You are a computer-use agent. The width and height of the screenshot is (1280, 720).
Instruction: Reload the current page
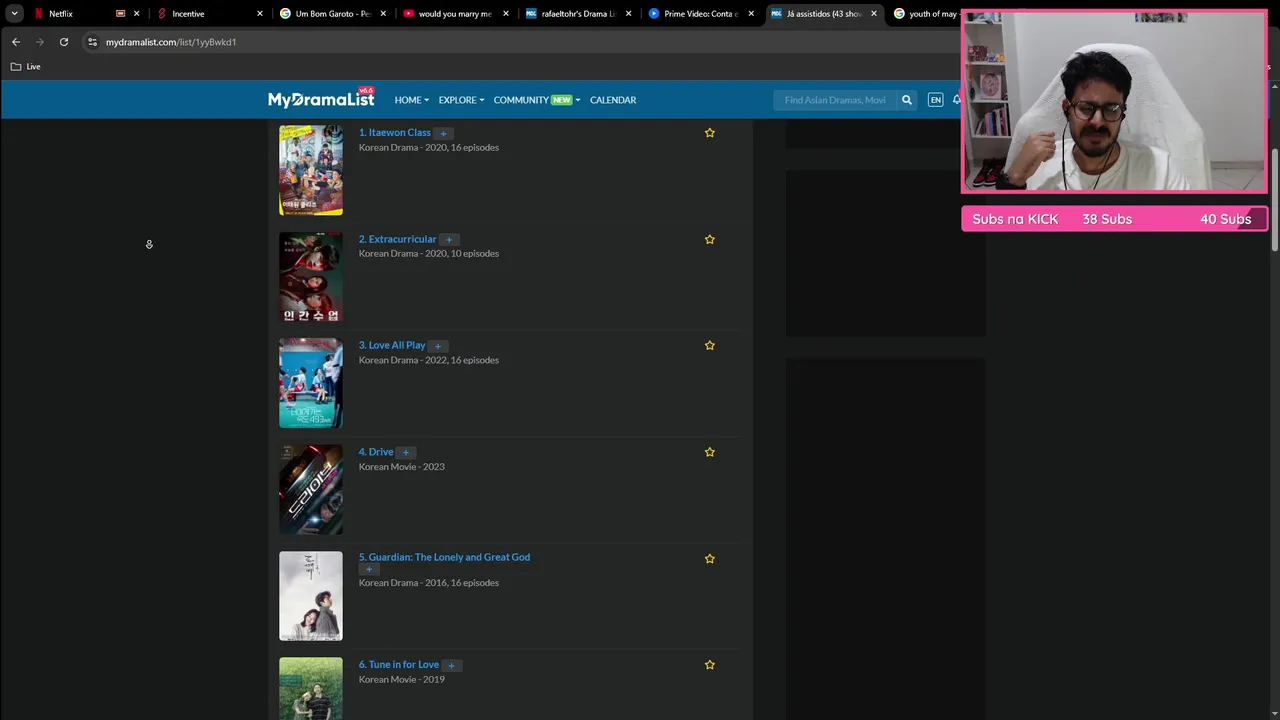point(64,42)
